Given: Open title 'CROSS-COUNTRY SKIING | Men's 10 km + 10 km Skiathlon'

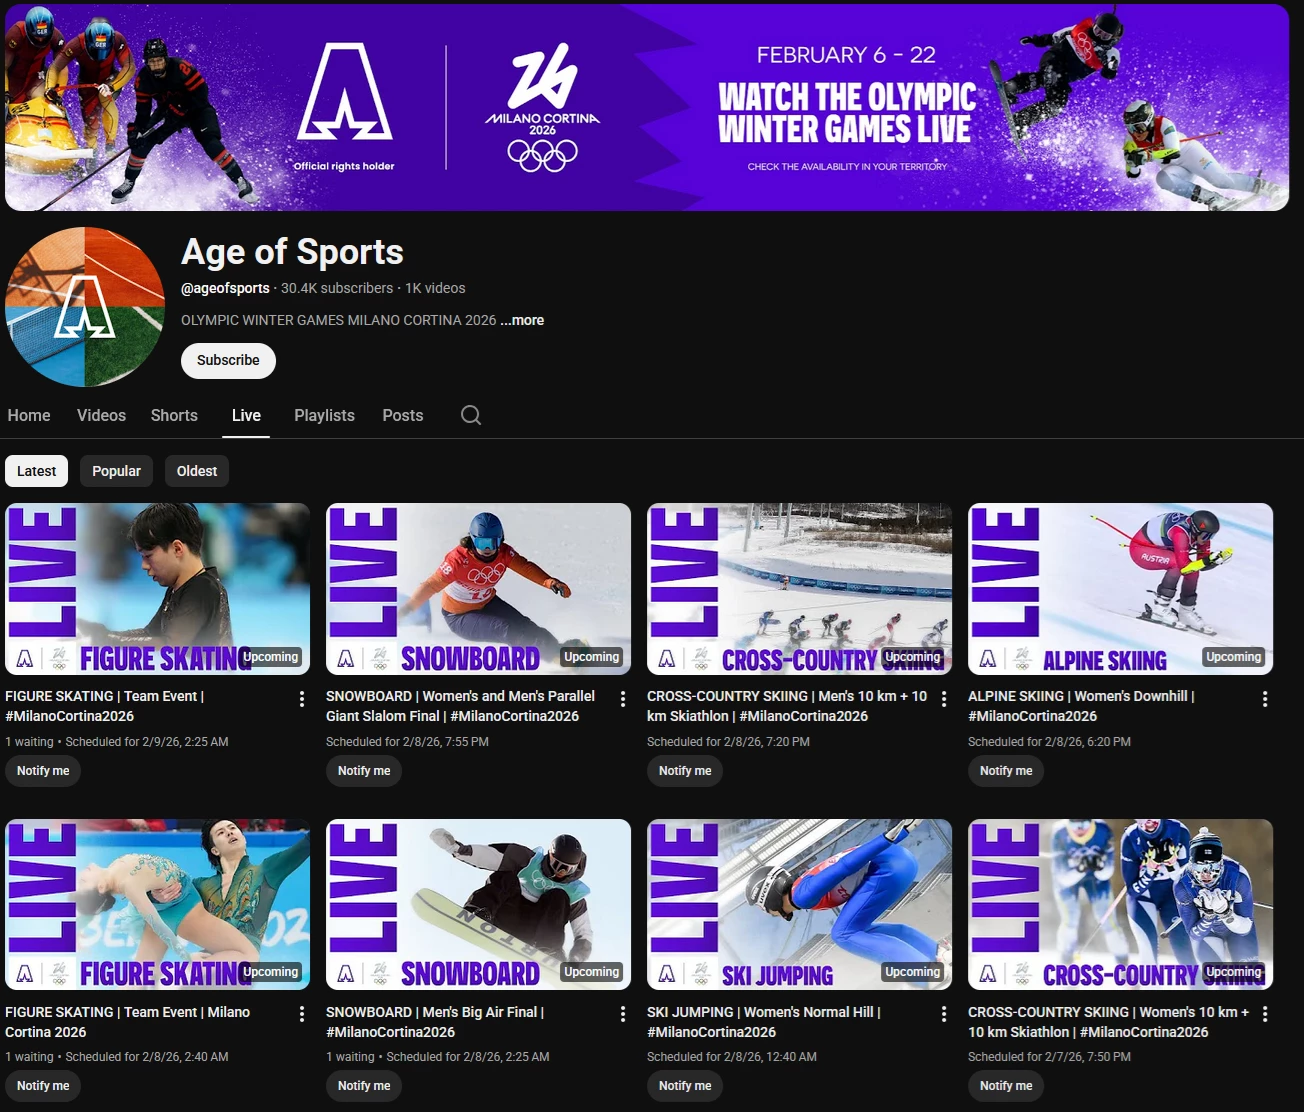Looking at the screenshot, I should click(x=787, y=706).
